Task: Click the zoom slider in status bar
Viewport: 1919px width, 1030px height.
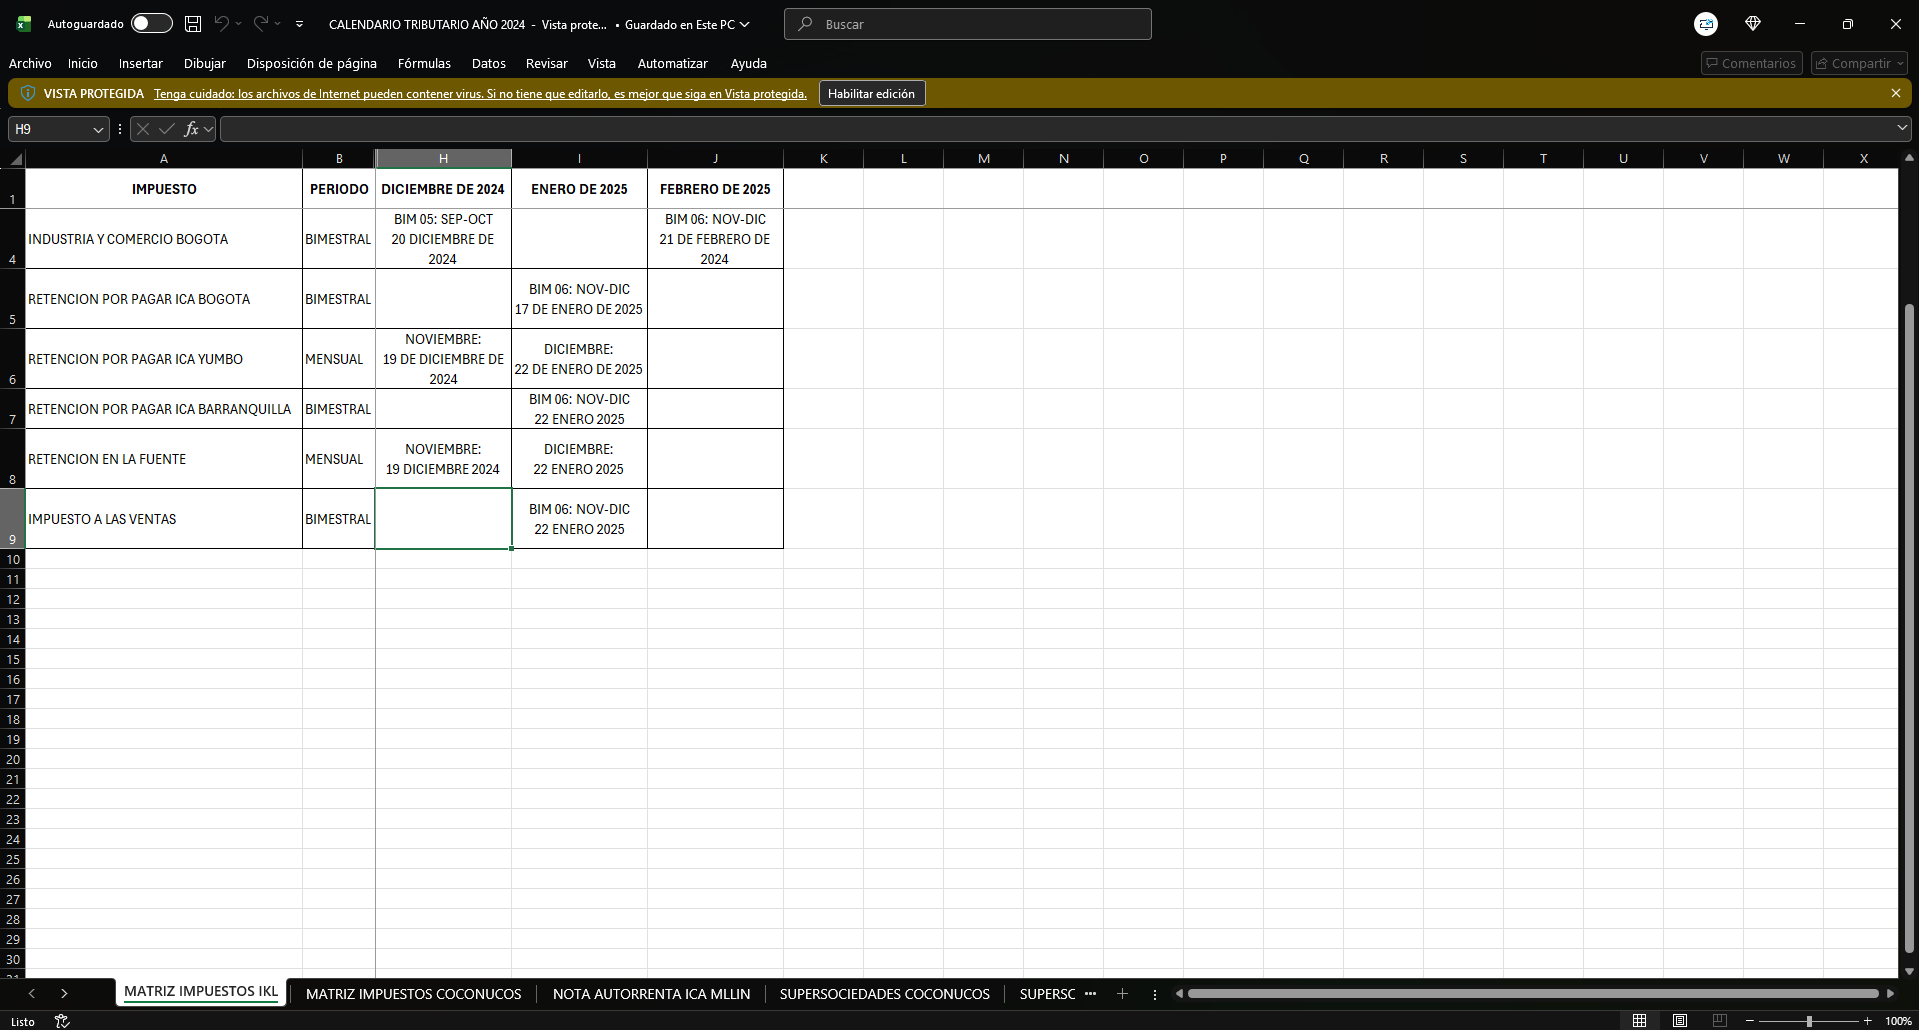Action: pos(1808,1021)
